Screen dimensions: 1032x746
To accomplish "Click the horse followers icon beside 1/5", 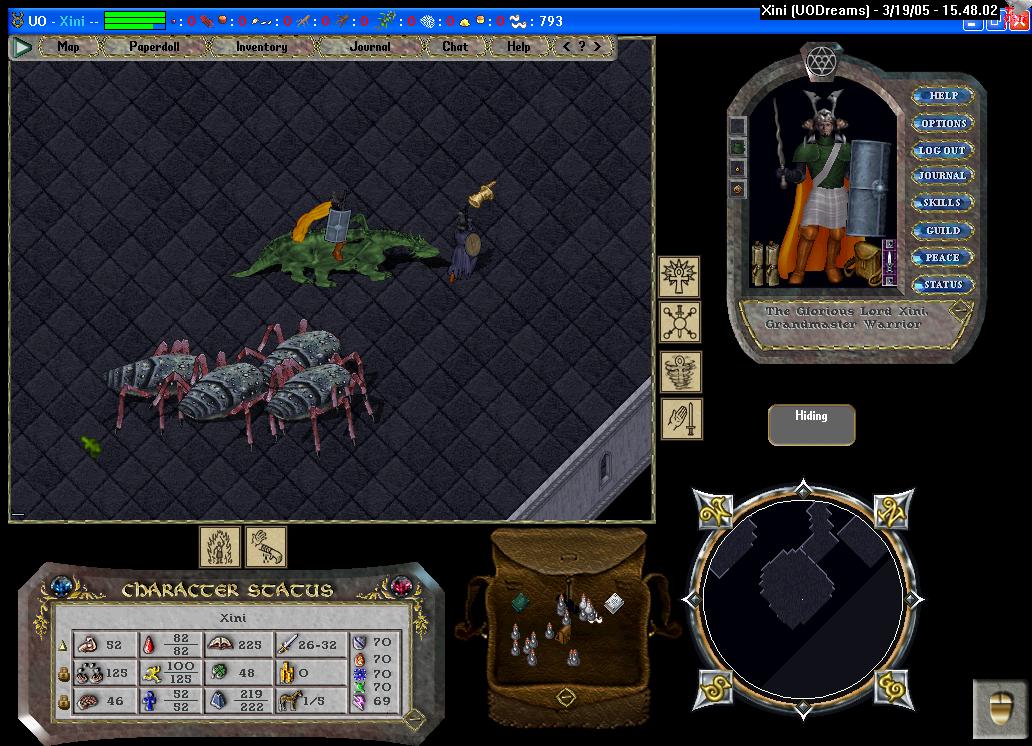I will (290, 701).
